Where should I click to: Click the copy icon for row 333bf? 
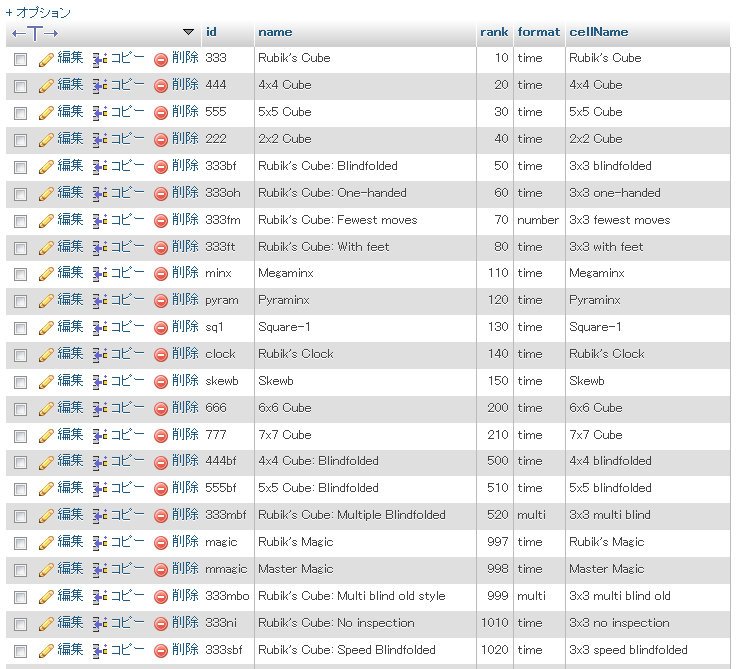tap(99, 168)
